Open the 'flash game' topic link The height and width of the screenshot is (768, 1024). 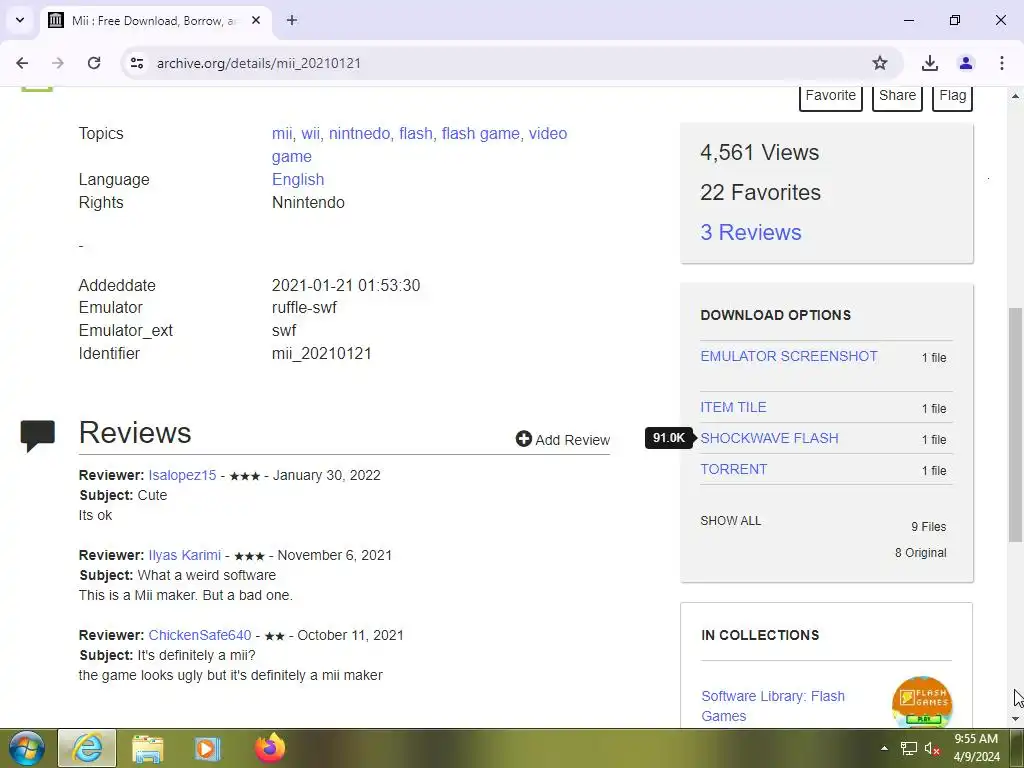tap(481, 133)
